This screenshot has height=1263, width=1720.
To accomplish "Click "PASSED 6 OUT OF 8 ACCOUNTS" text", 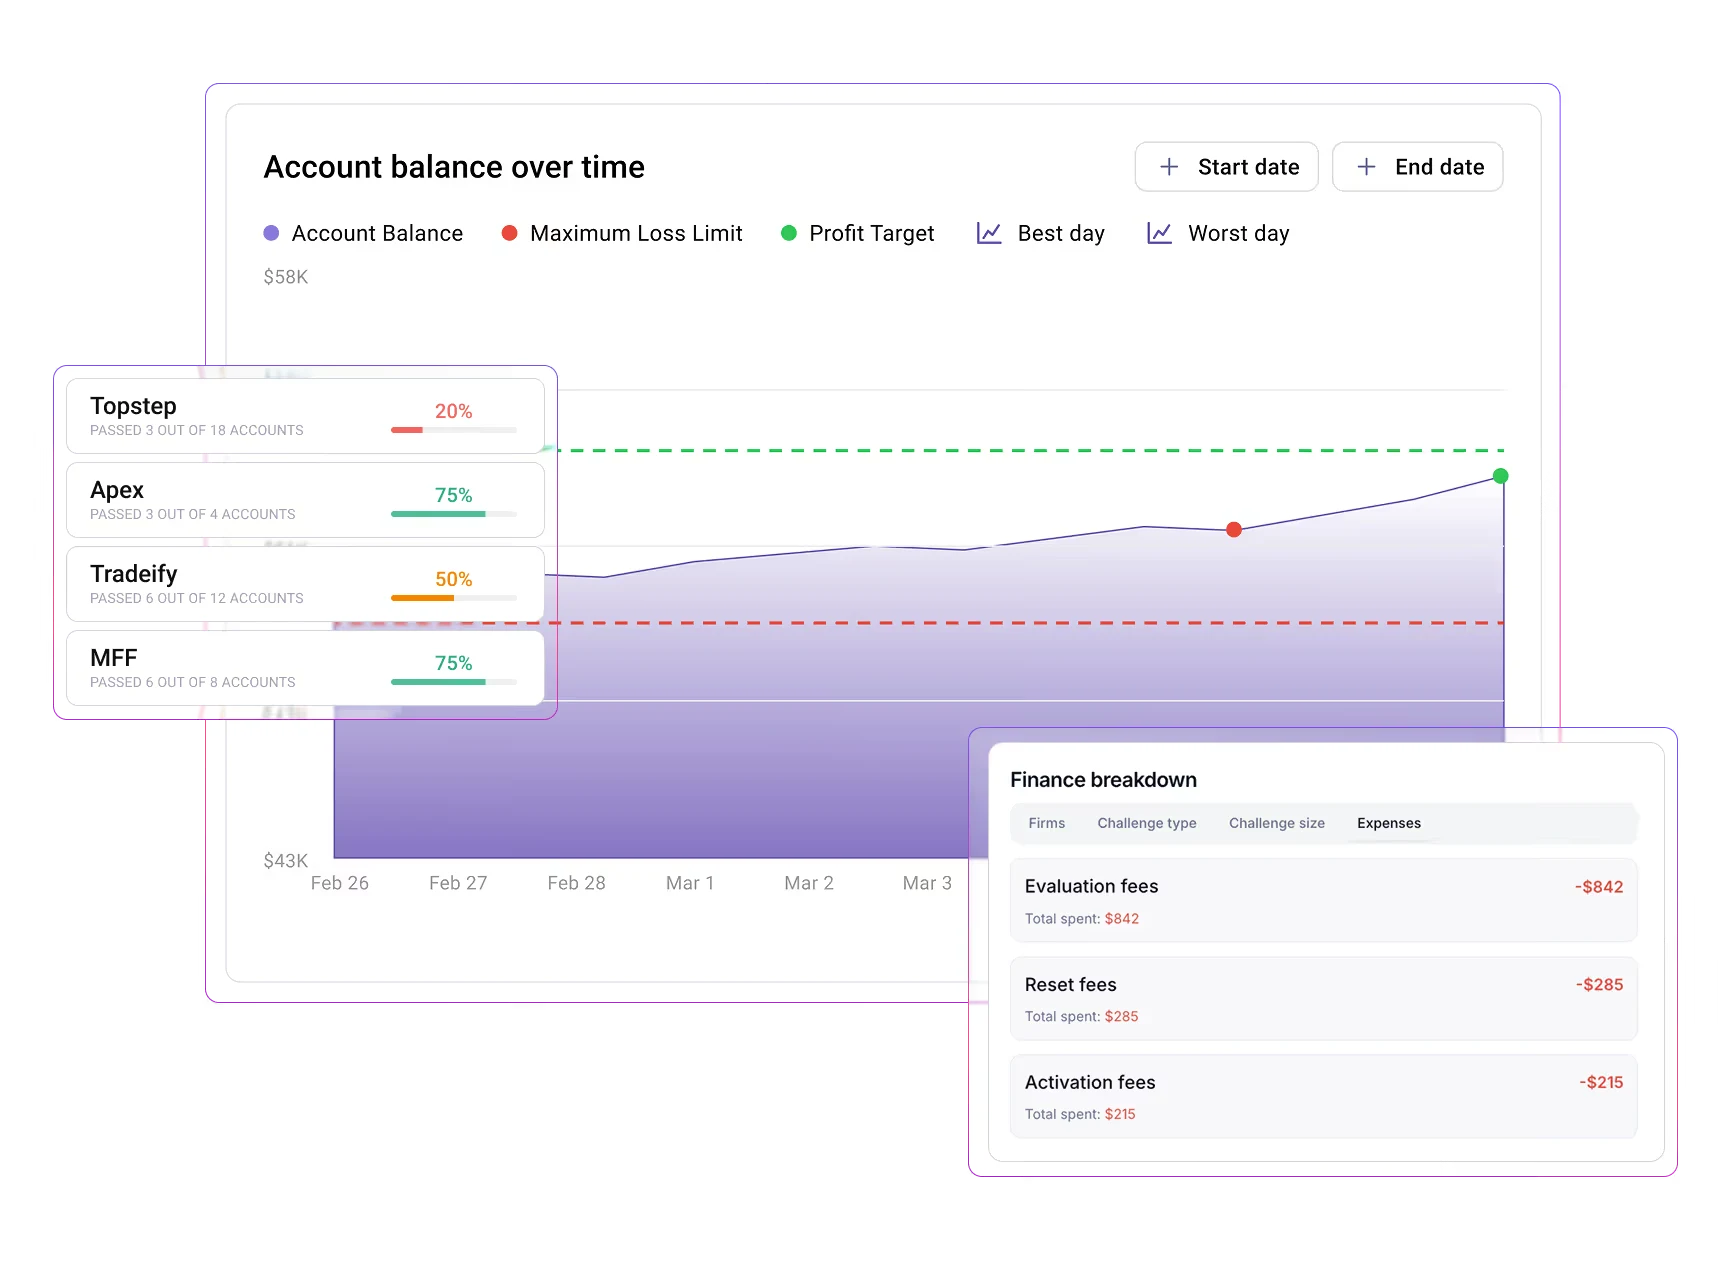I will point(193,682).
